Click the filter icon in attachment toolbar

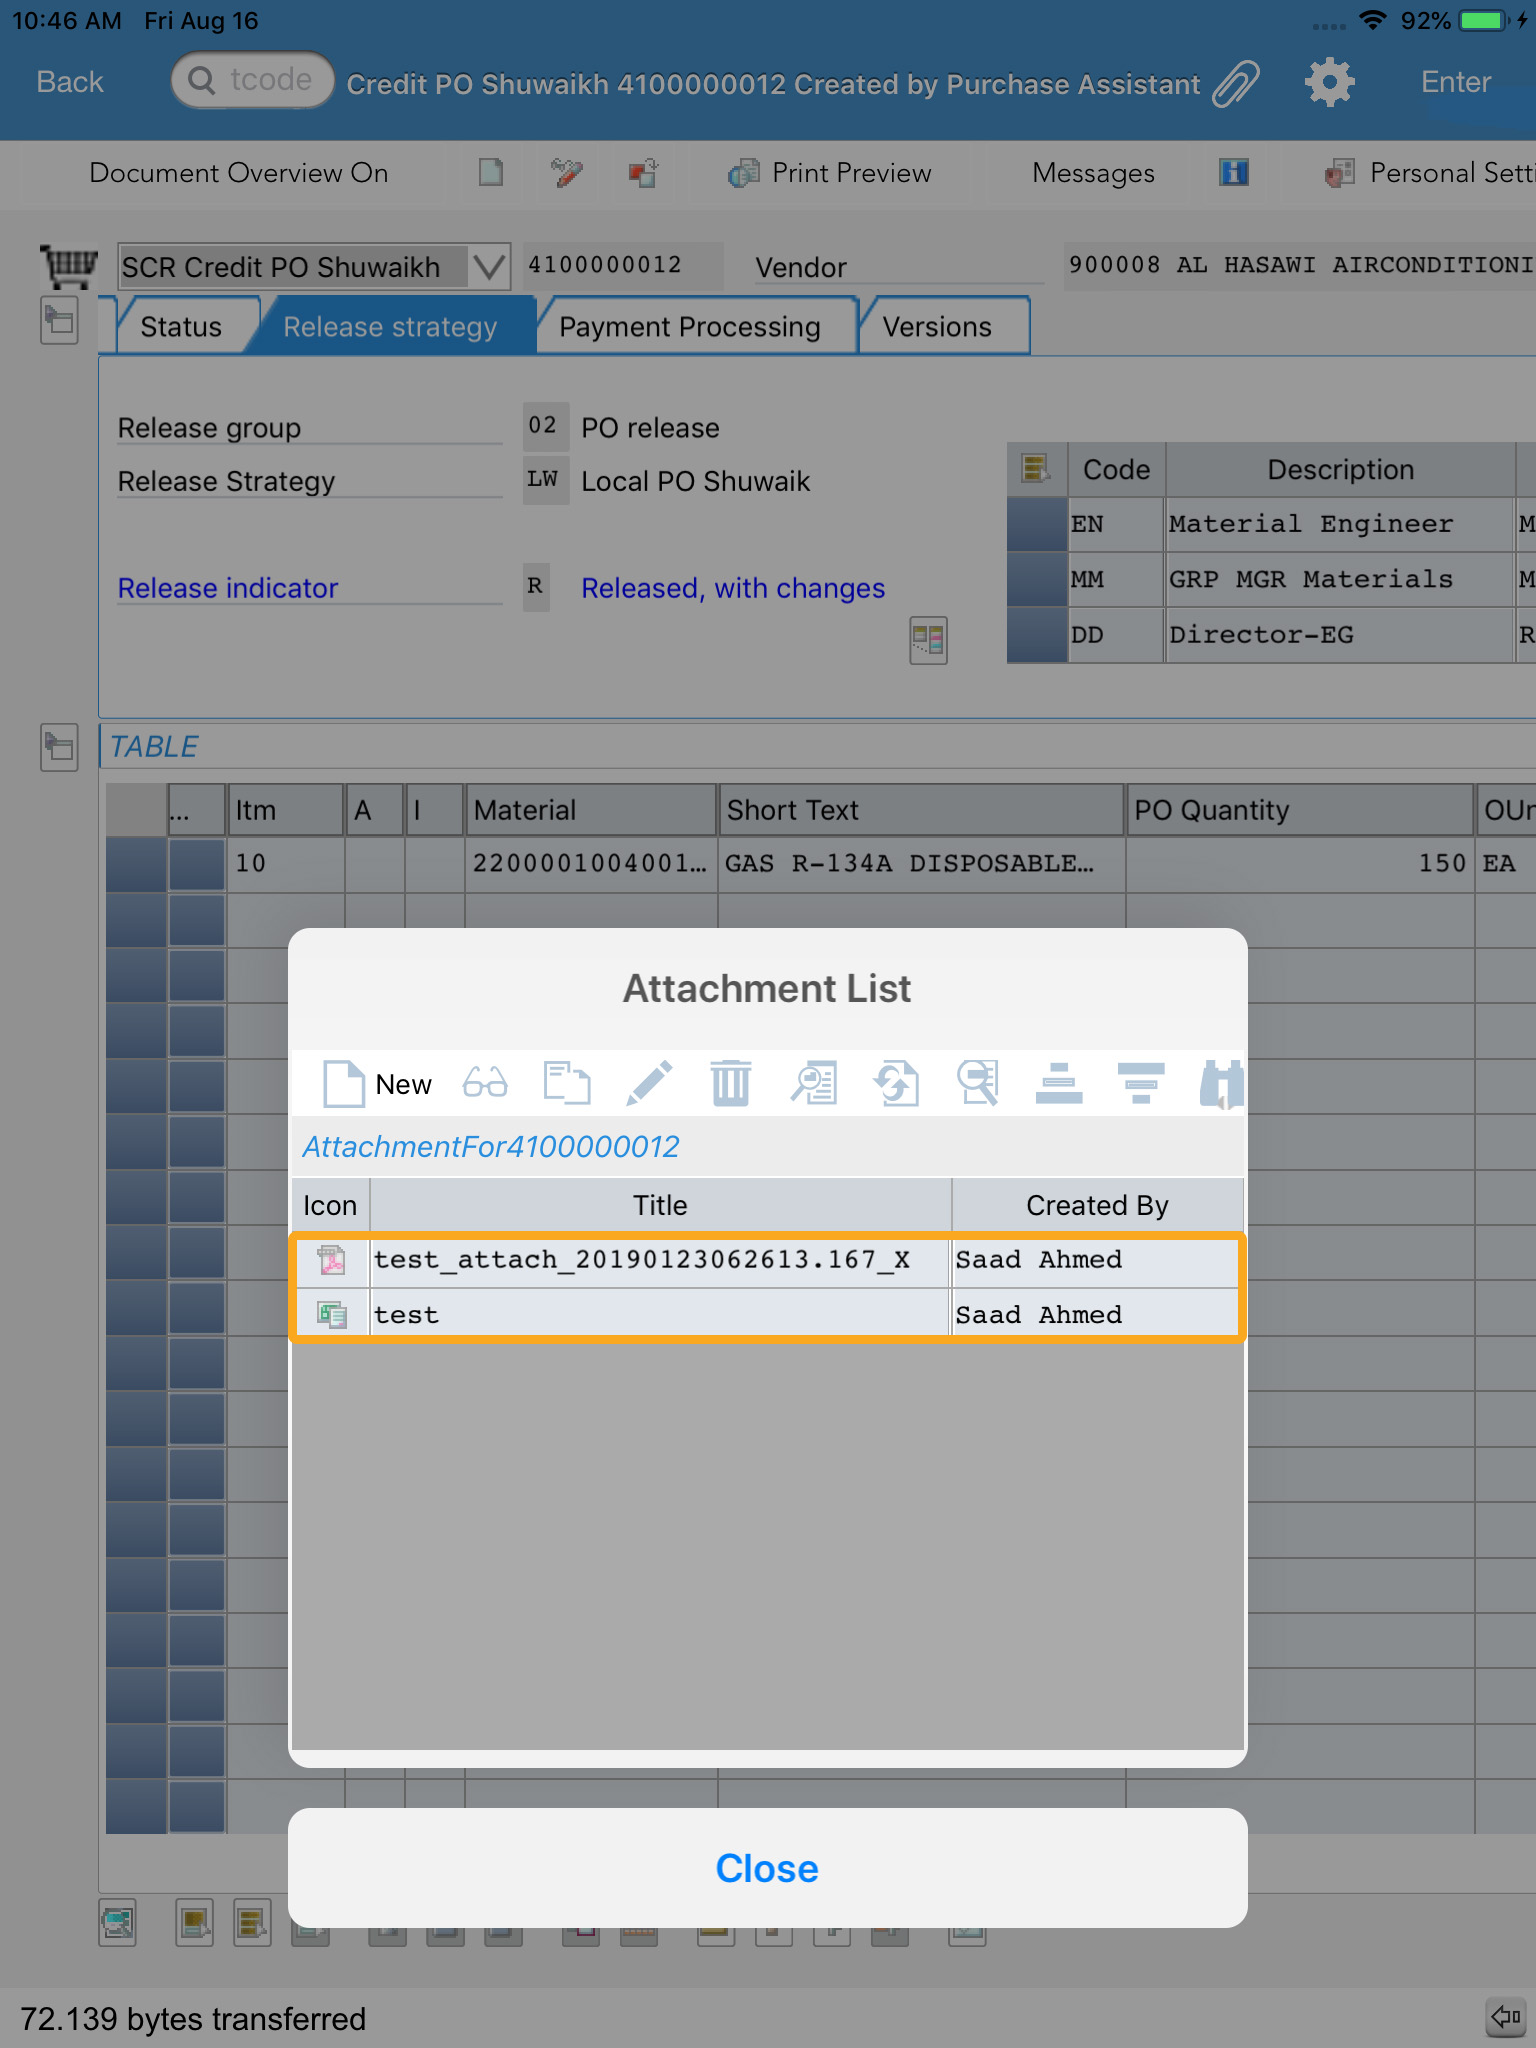click(x=1141, y=1083)
